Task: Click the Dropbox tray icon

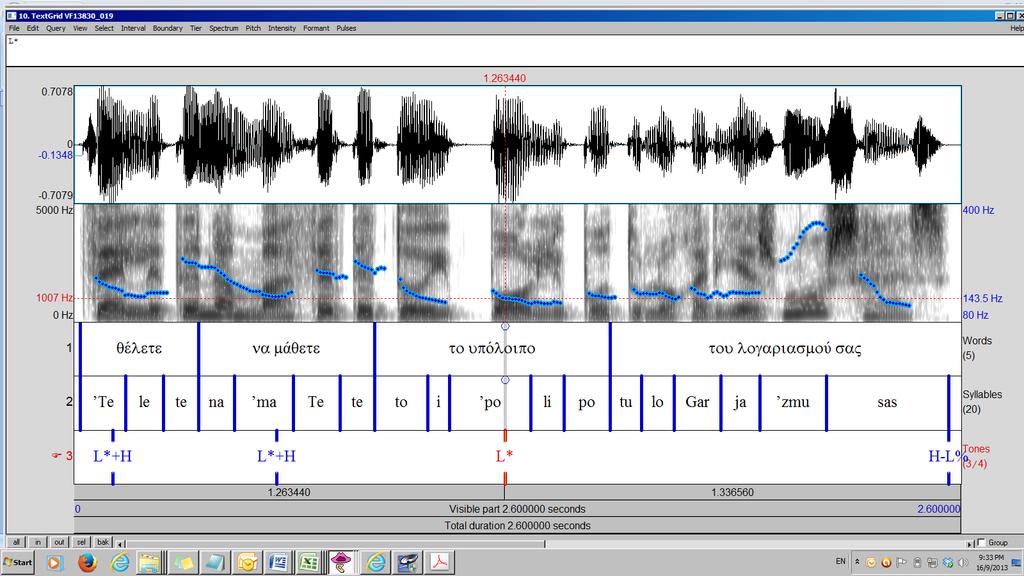Action: (x=948, y=562)
